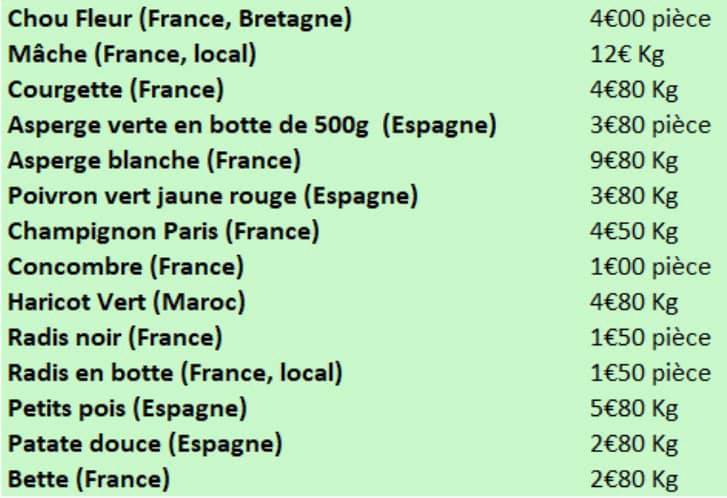Image resolution: width=727 pixels, height=498 pixels.
Task: Select the Radis noir (France) line
Action: pyautogui.click(x=115, y=338)
